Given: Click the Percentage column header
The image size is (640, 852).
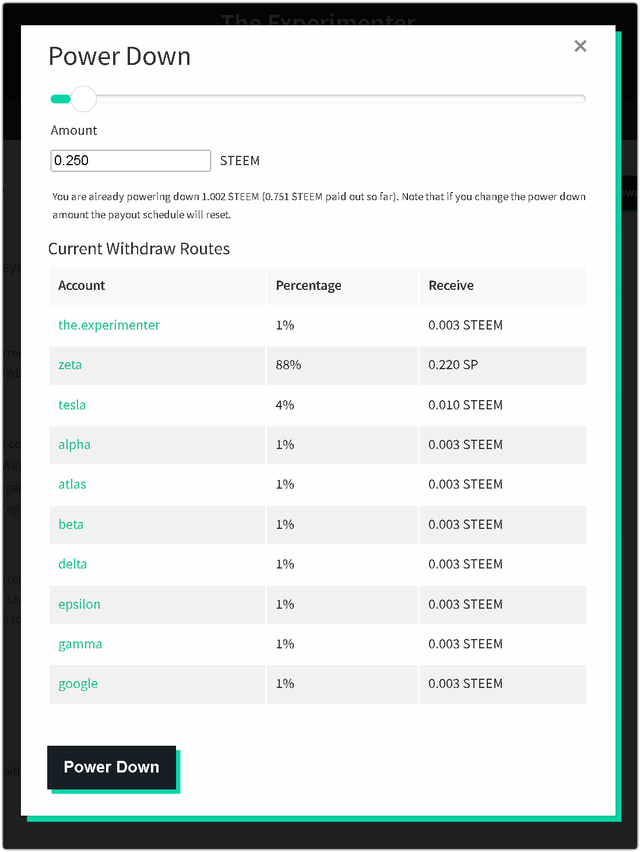Looking at the screenshot, I should point(308,286).
